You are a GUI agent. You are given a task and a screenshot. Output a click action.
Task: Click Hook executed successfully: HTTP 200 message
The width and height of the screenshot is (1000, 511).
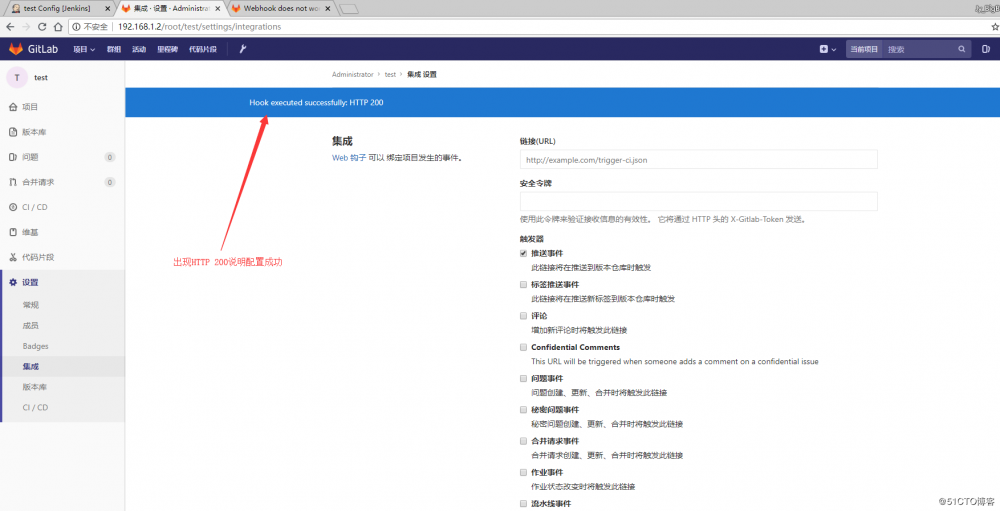click(x=316, y=102)
